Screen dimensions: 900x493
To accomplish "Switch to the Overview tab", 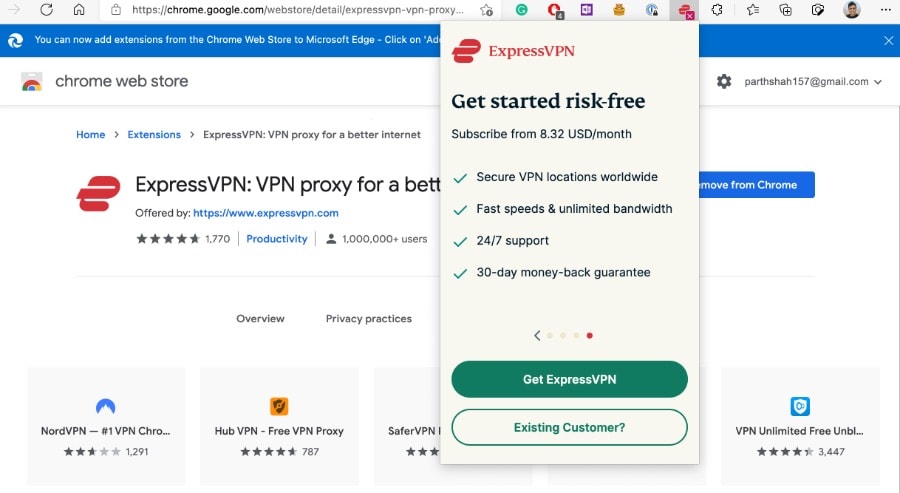I will tap(261, 319).
